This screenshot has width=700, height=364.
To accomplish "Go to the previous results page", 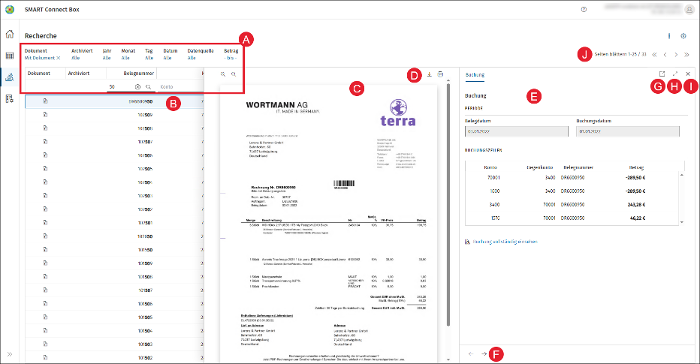I will click(x=665, y=54).
